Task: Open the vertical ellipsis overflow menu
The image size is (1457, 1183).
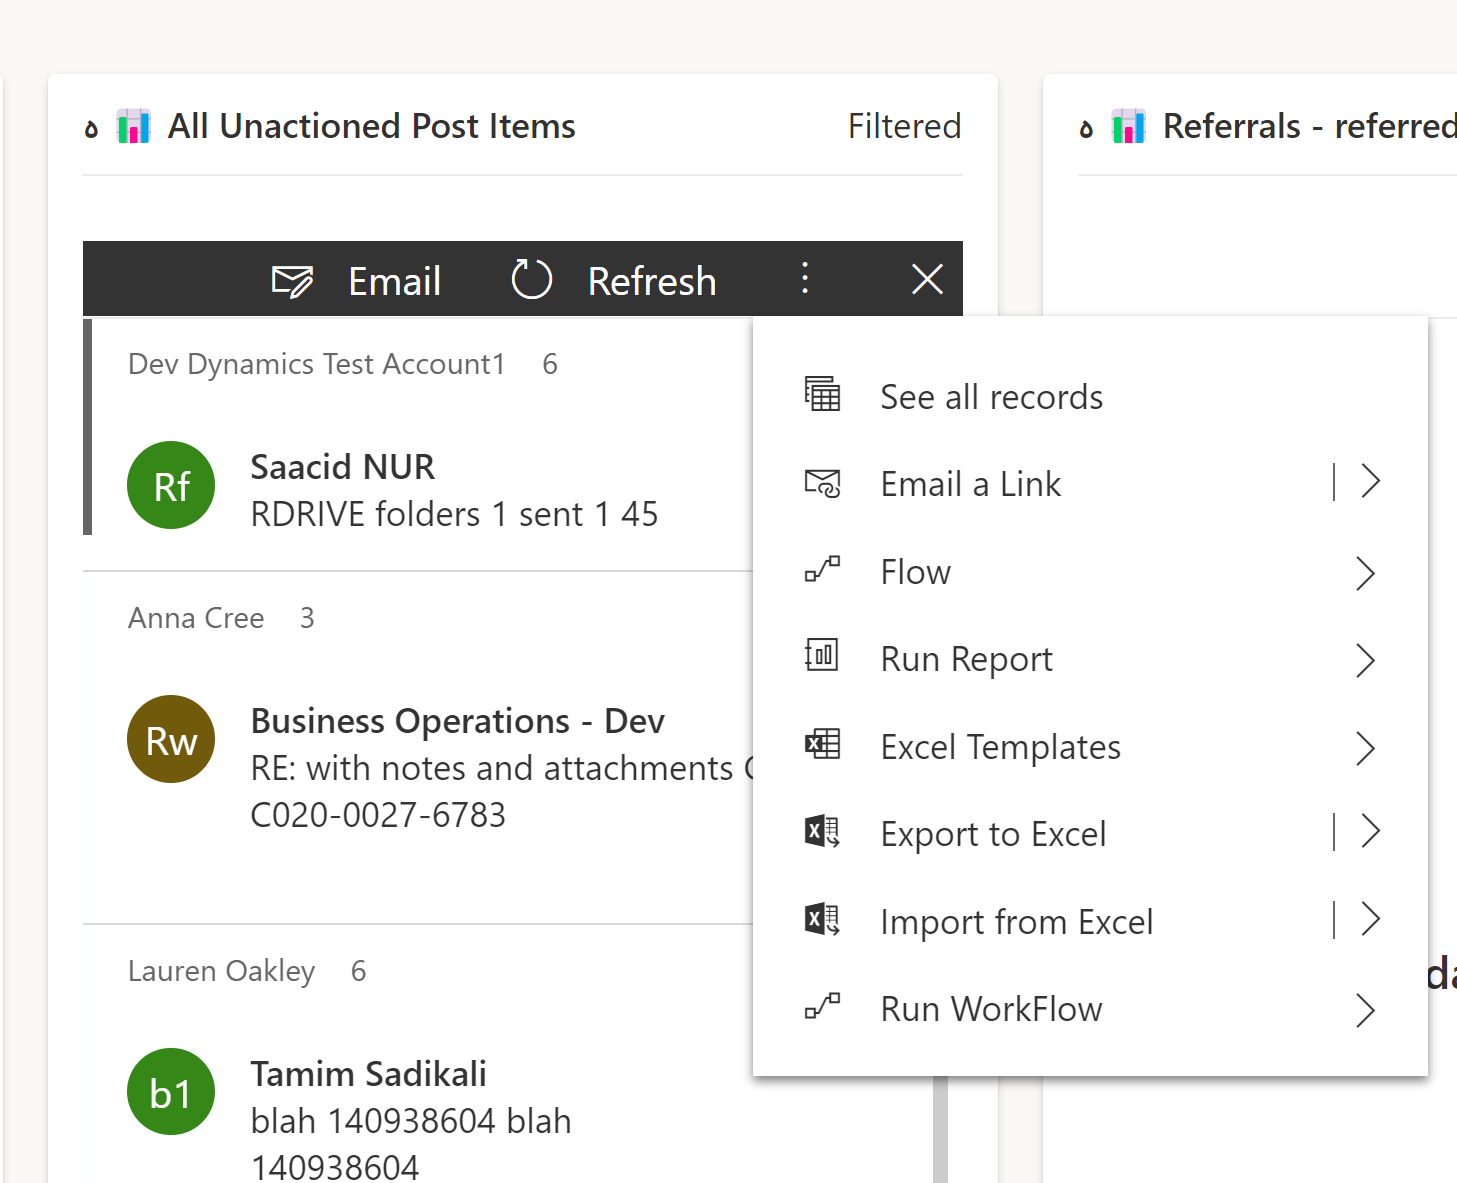Action: point(804,278)
